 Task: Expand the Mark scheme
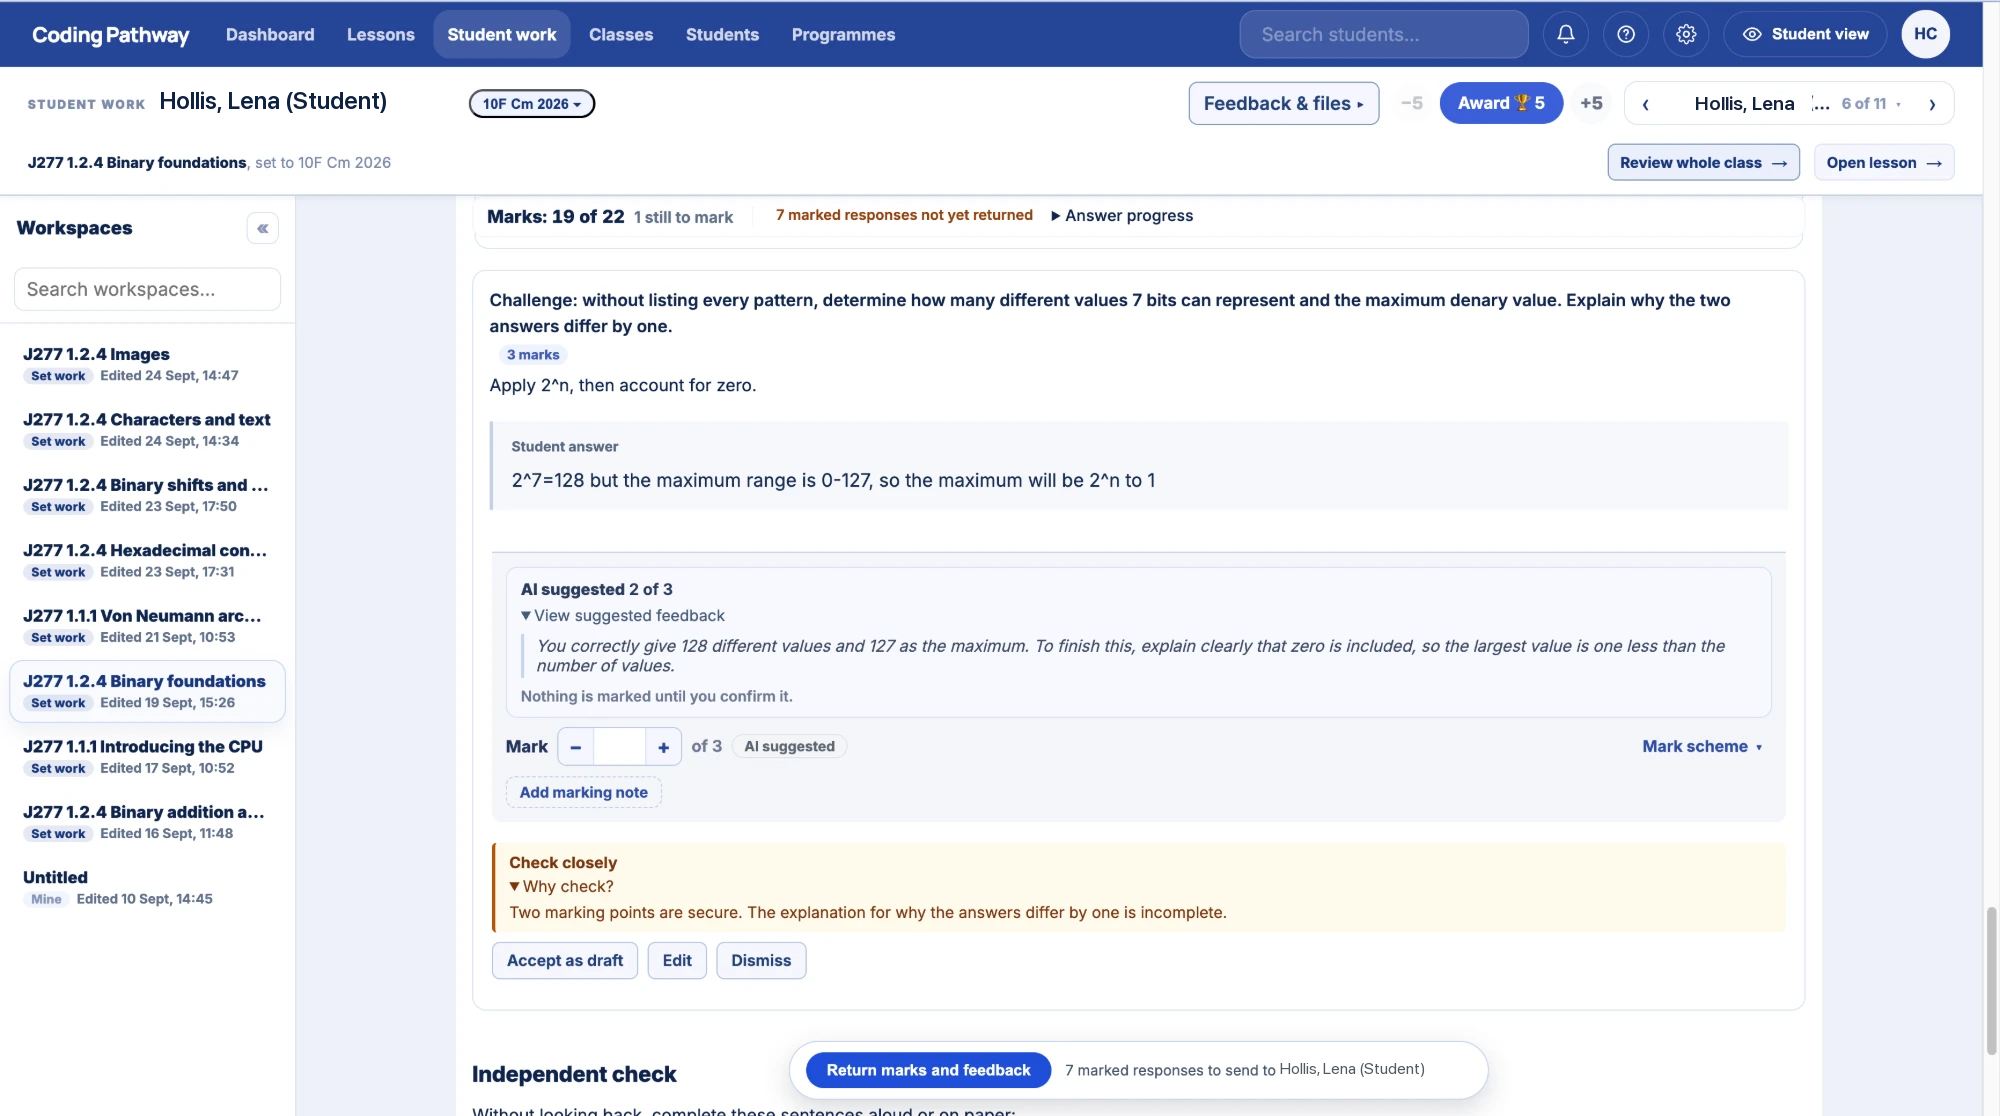click(x=1702, y=747)
